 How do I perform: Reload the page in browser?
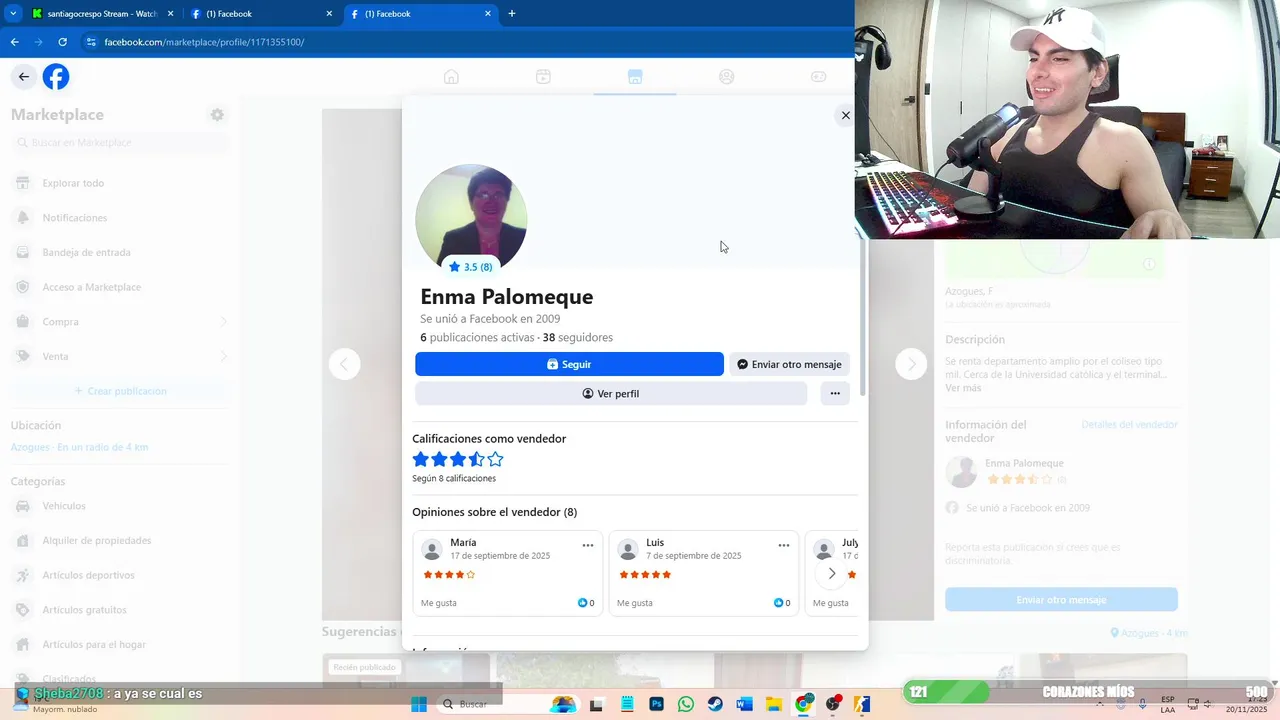coord(62,42)
